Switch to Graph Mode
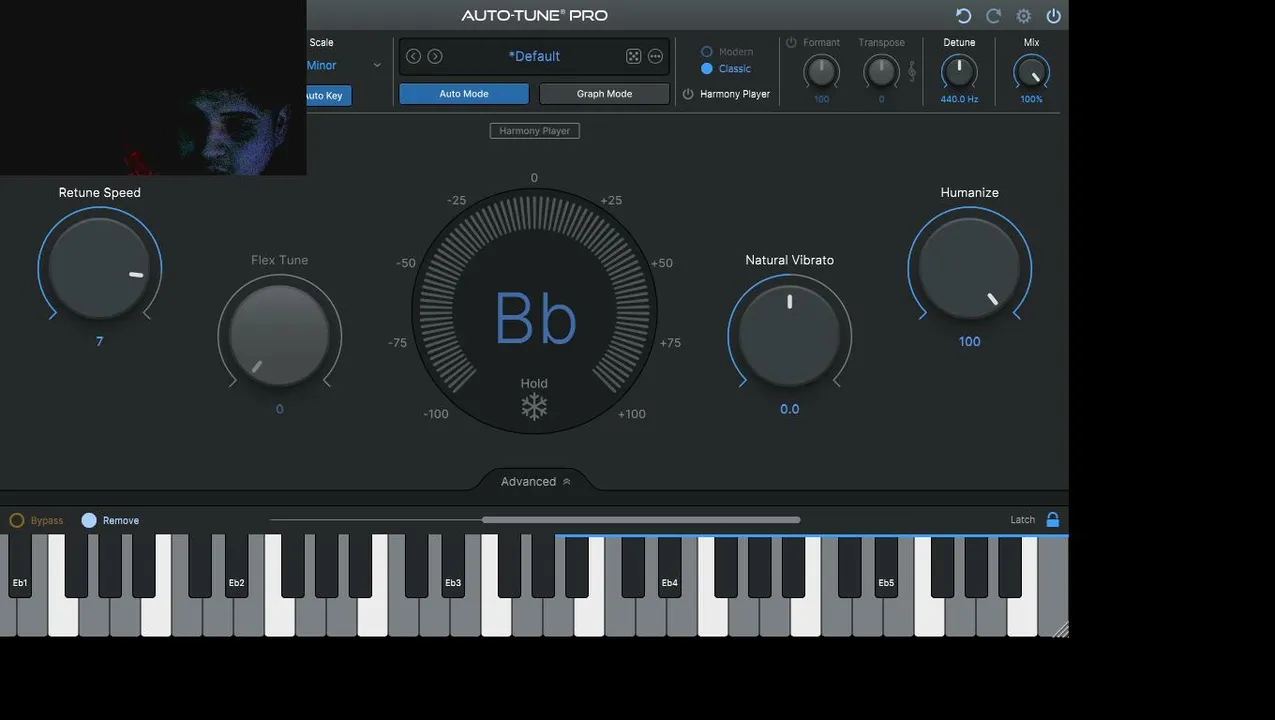1275x720 pixels. (604, 94)
